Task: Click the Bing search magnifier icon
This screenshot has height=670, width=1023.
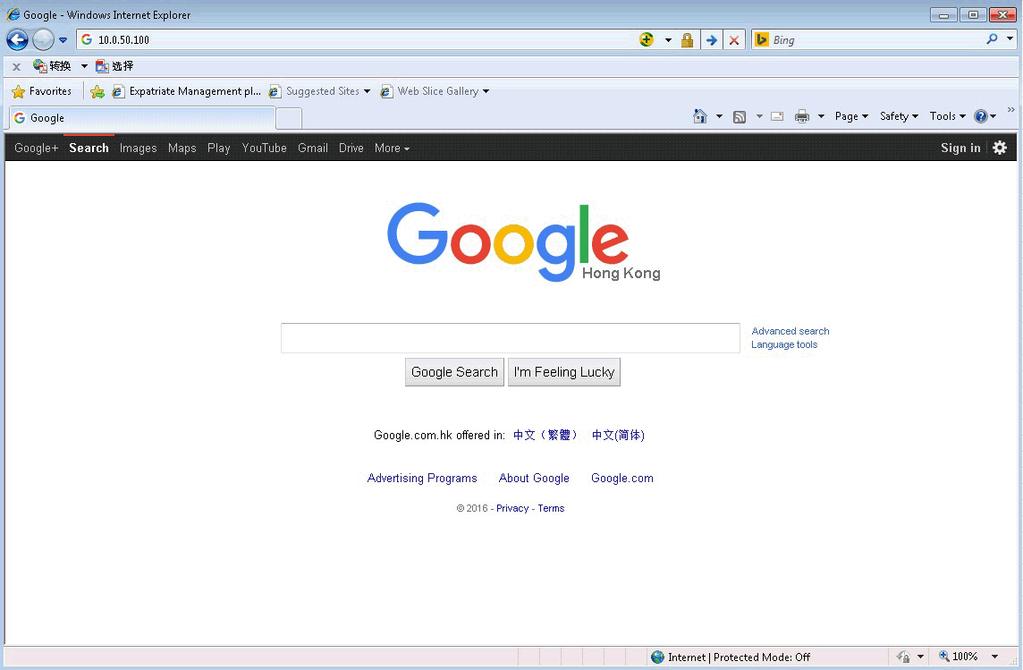Action: [992, 39]
